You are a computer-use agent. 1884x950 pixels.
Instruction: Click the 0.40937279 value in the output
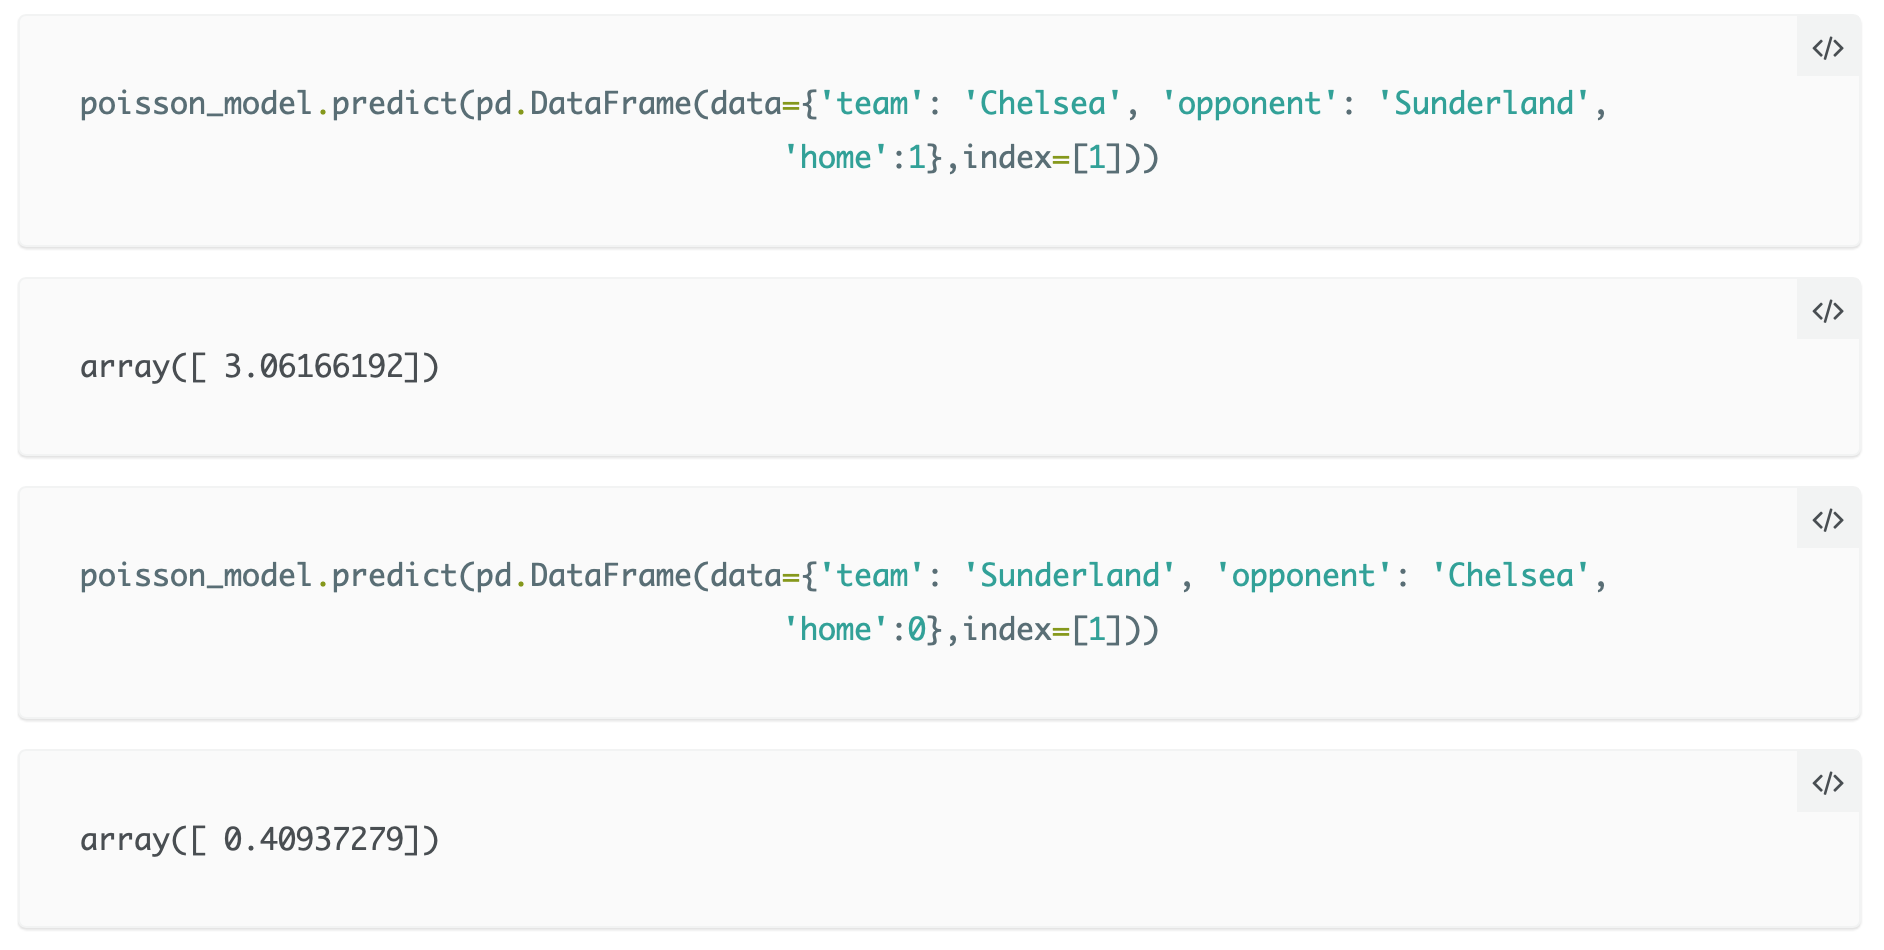313,839
